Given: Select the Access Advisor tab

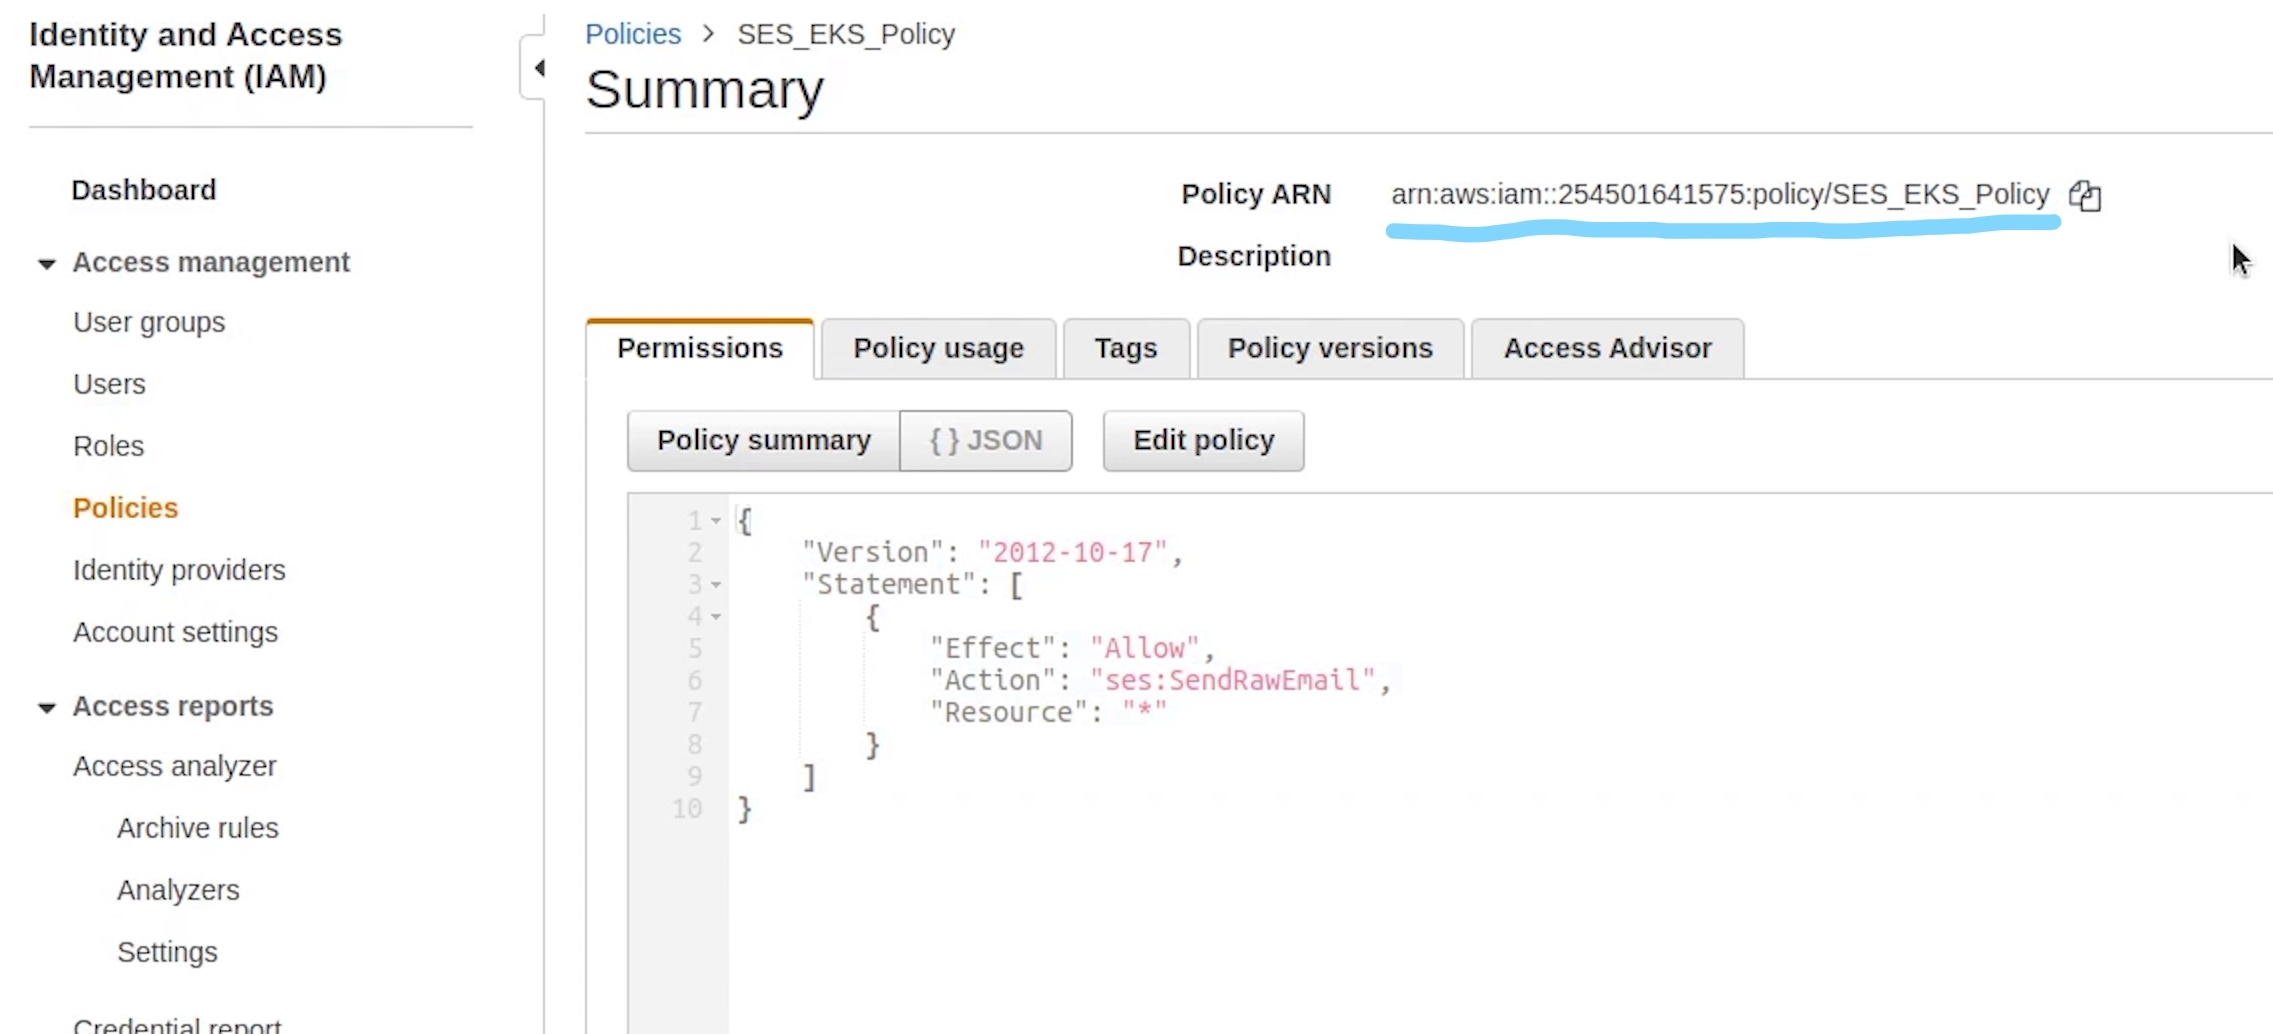Looking at the screenshot, I should pos(1606,348).
